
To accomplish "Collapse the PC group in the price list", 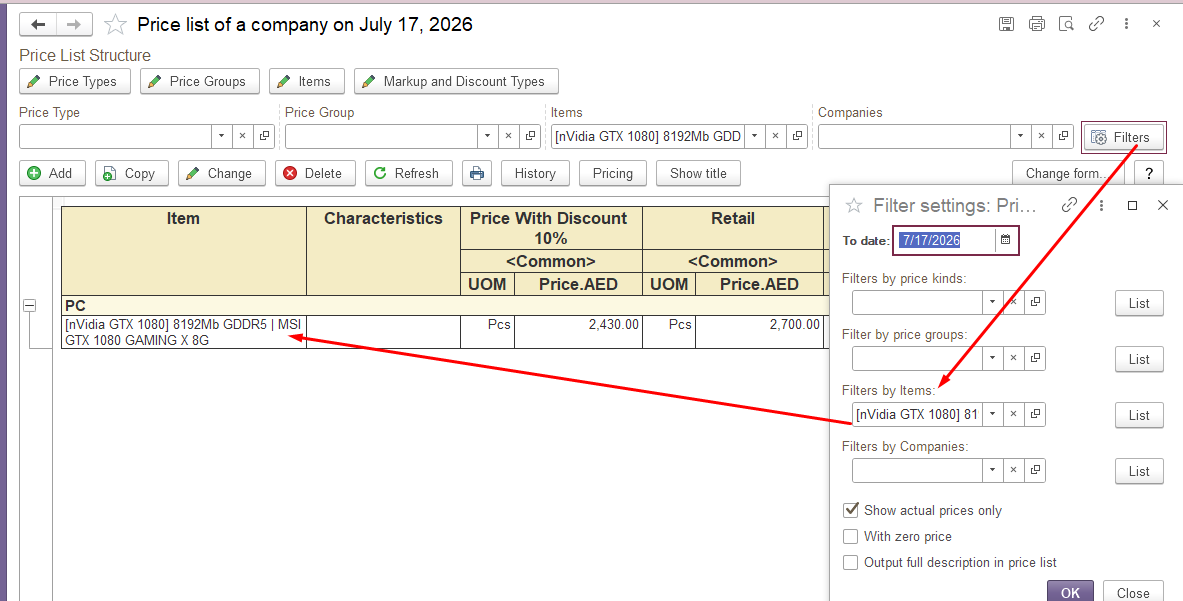I will [29, 305].
